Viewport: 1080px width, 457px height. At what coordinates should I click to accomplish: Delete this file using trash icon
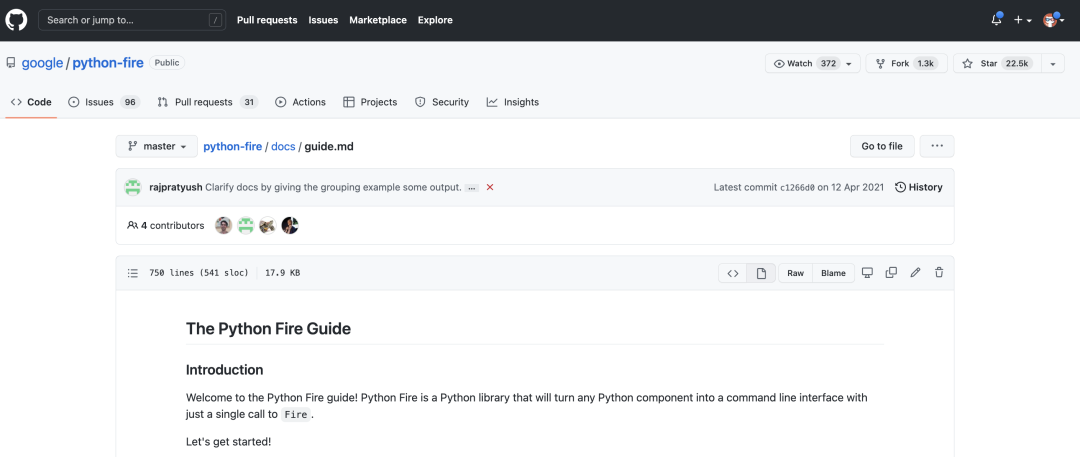938,273
